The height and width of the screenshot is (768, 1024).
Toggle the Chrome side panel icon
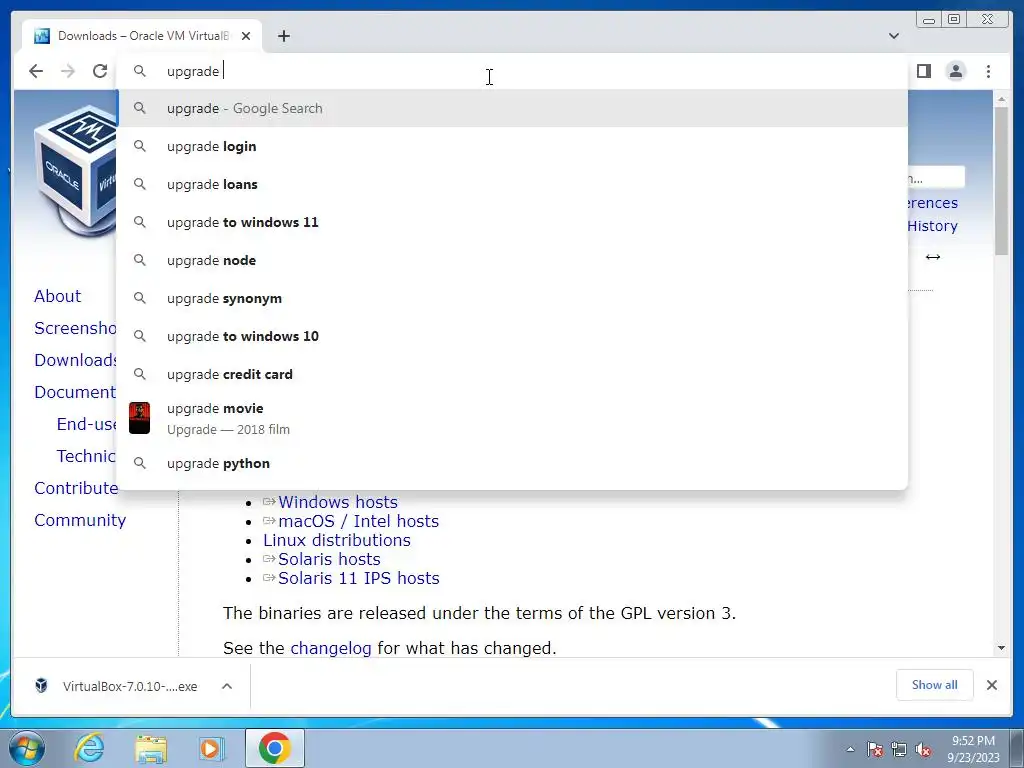point(923,71)
